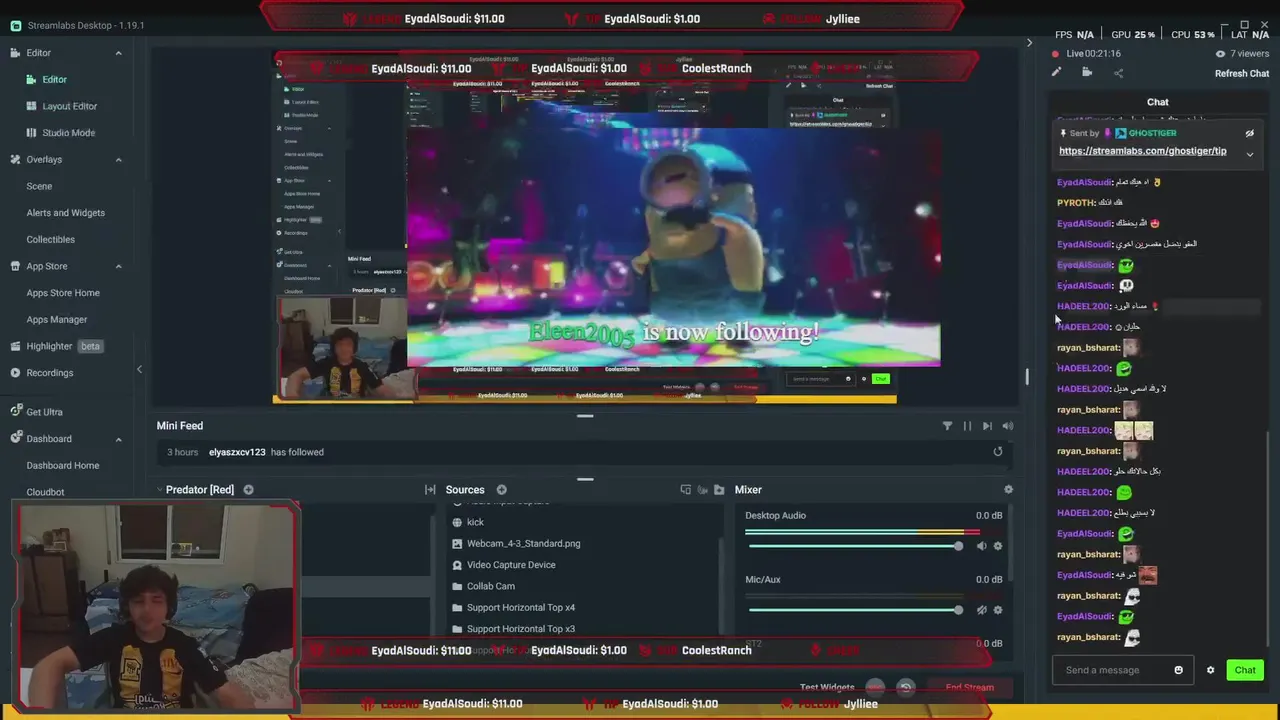This screenshot has width=1280, height=720.
Task: Click the share stream icon
Action: pyautogui.click(x=1118, y=72)
